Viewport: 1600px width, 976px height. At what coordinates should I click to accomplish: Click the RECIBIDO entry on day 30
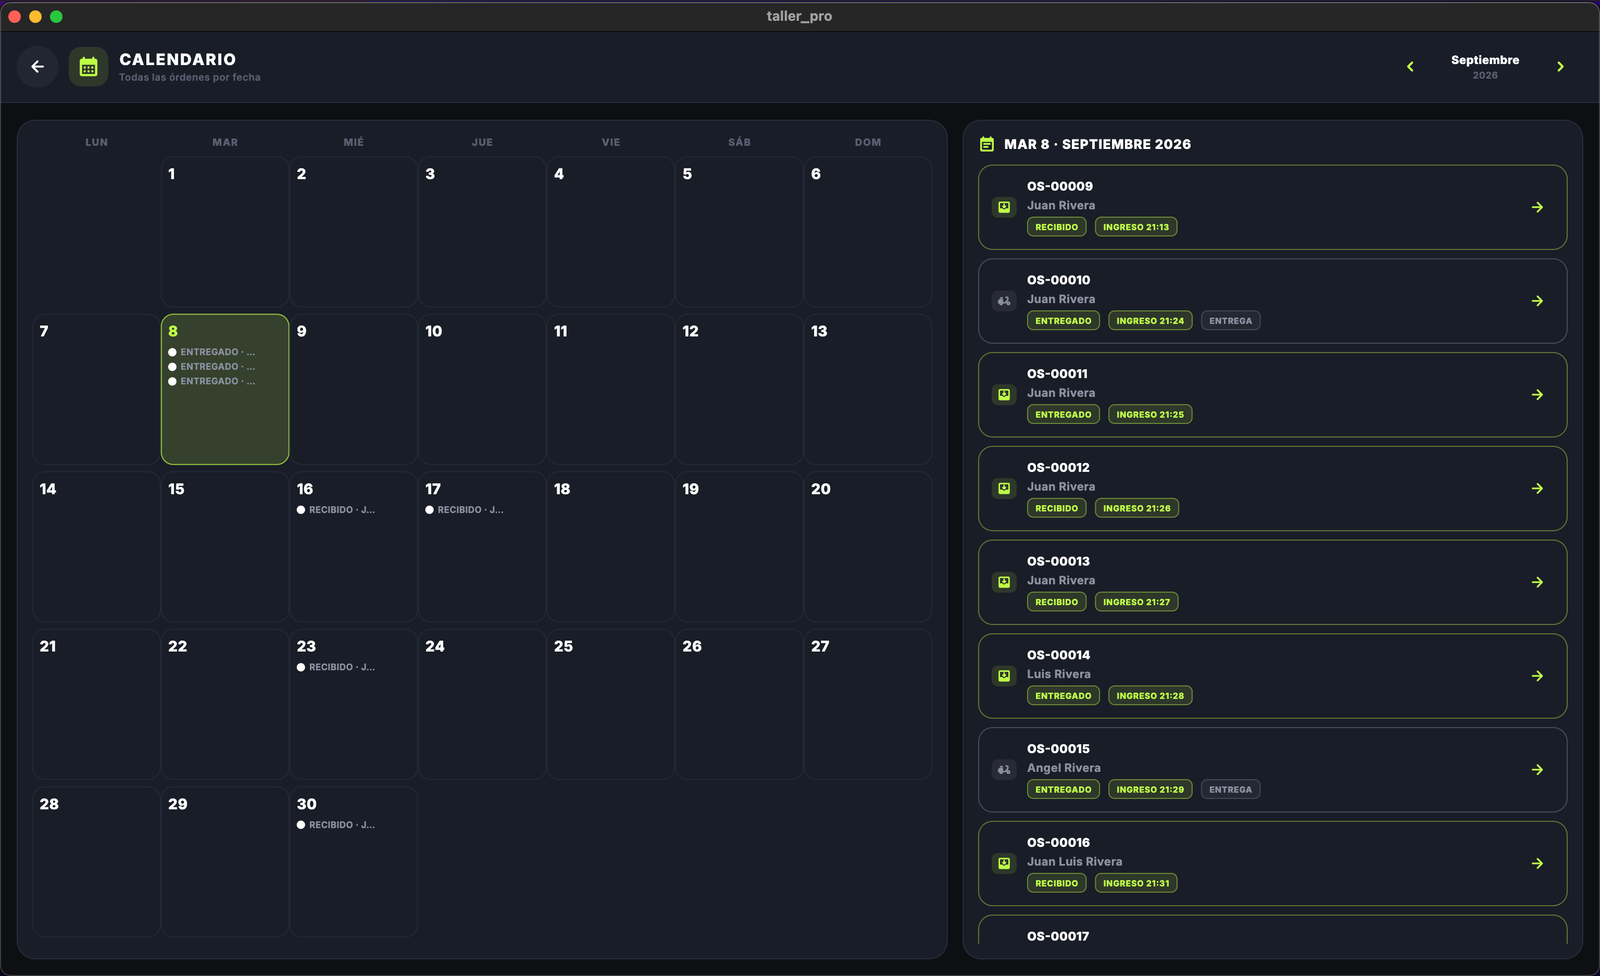tap(336, 825)
